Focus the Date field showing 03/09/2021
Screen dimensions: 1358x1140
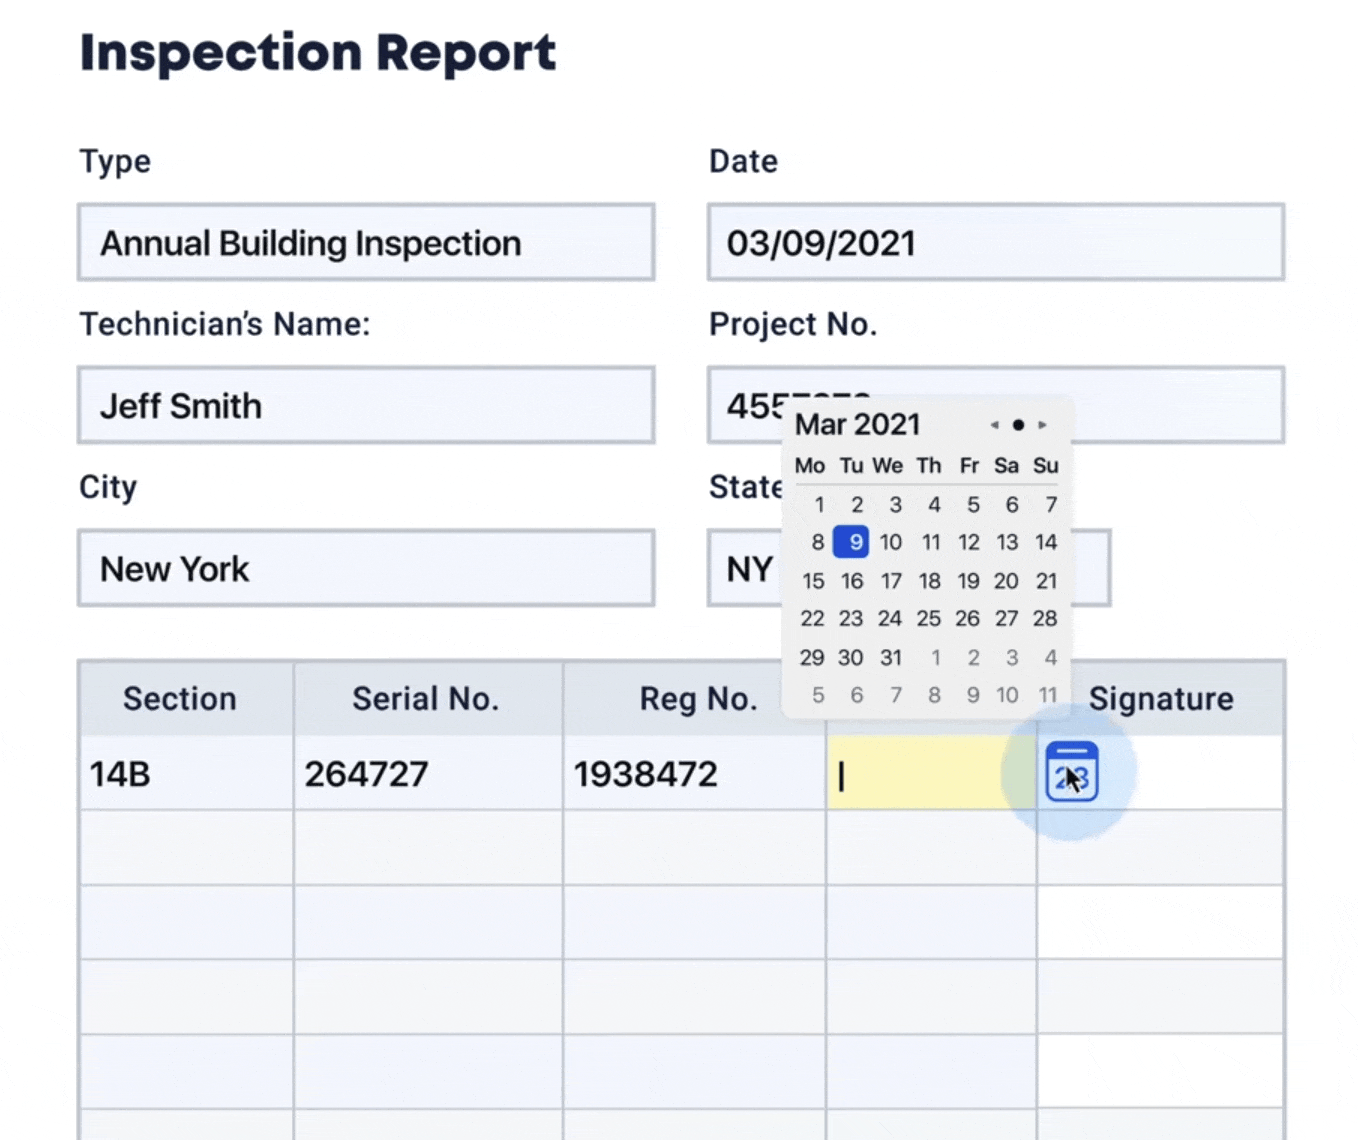(x=995, y=243)
